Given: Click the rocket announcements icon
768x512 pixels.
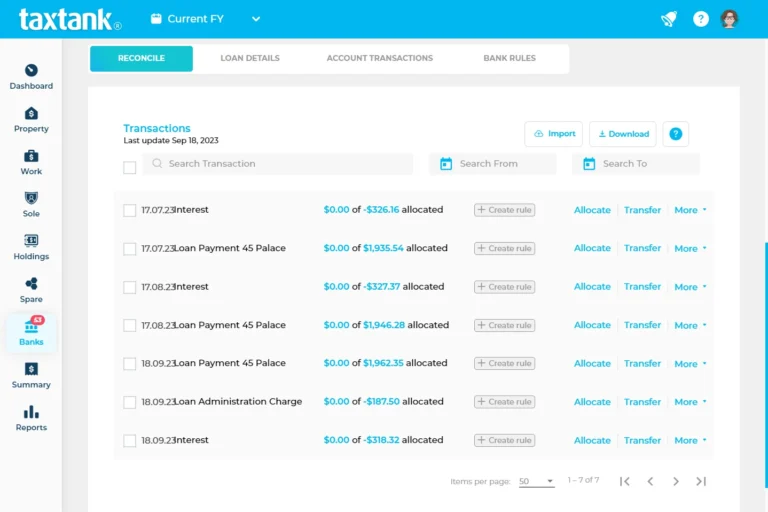Looking at the screenshot, I should click(669, 19).
